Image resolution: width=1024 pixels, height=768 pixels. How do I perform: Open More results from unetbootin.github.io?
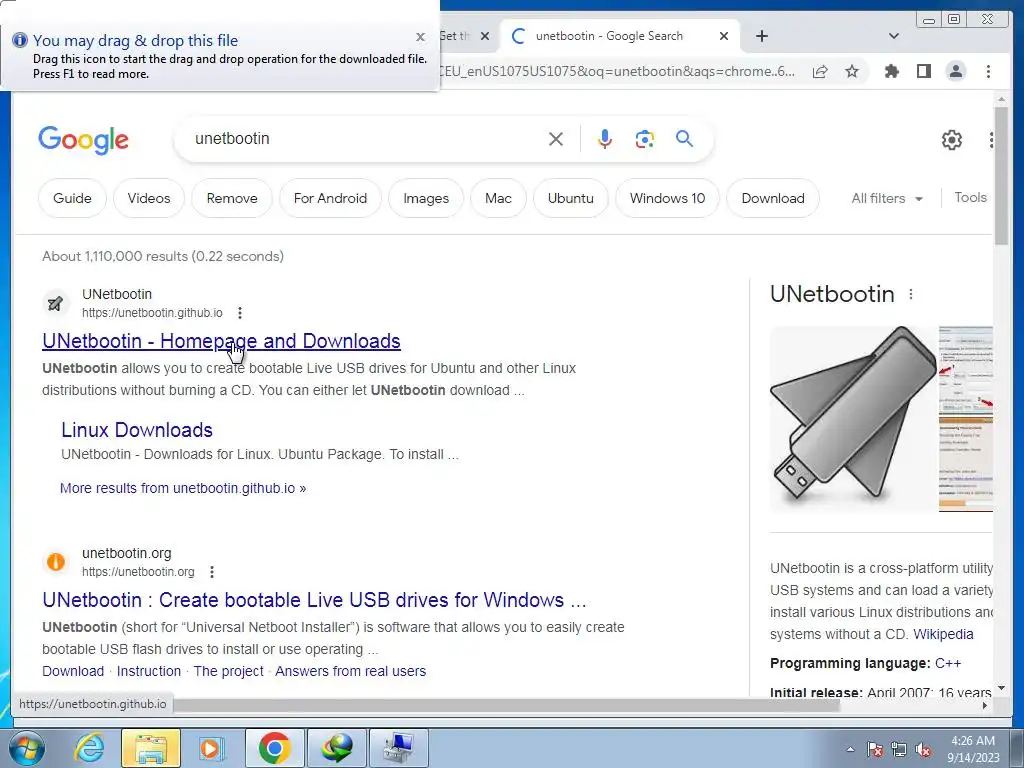pyautogui.click(x=183, y=488)
